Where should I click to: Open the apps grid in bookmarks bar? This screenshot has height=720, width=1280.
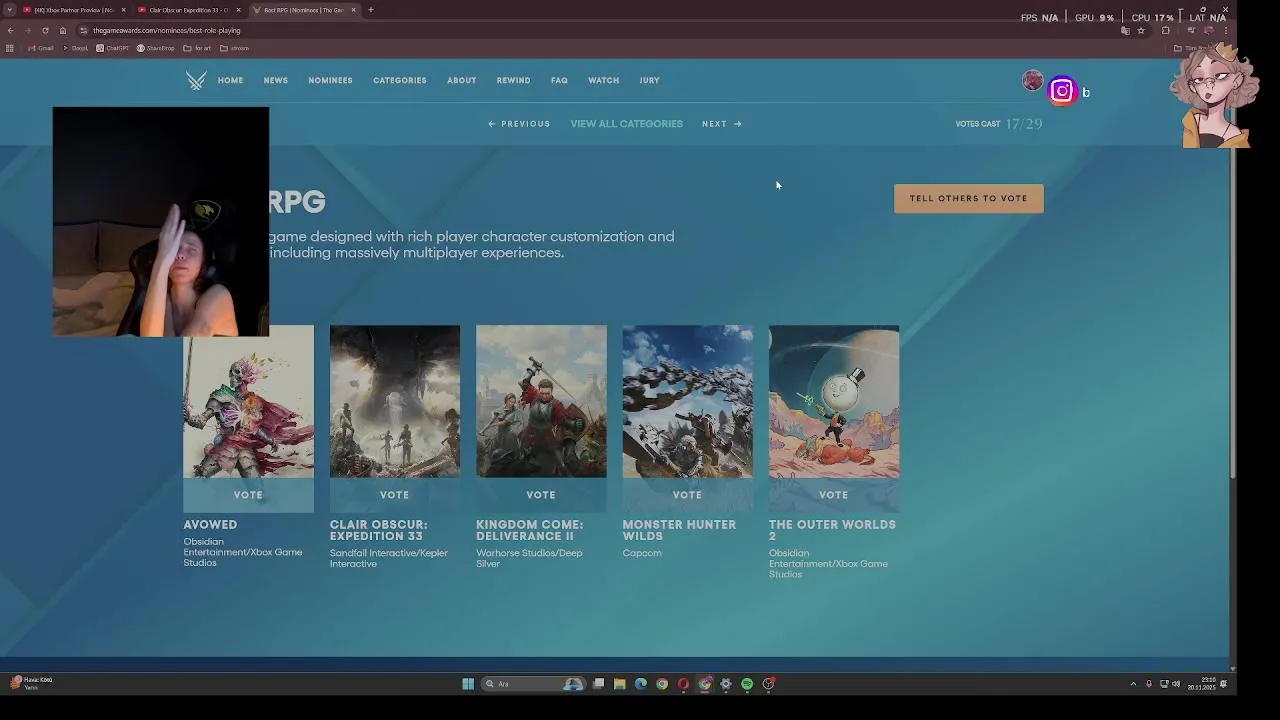(10, 48)
